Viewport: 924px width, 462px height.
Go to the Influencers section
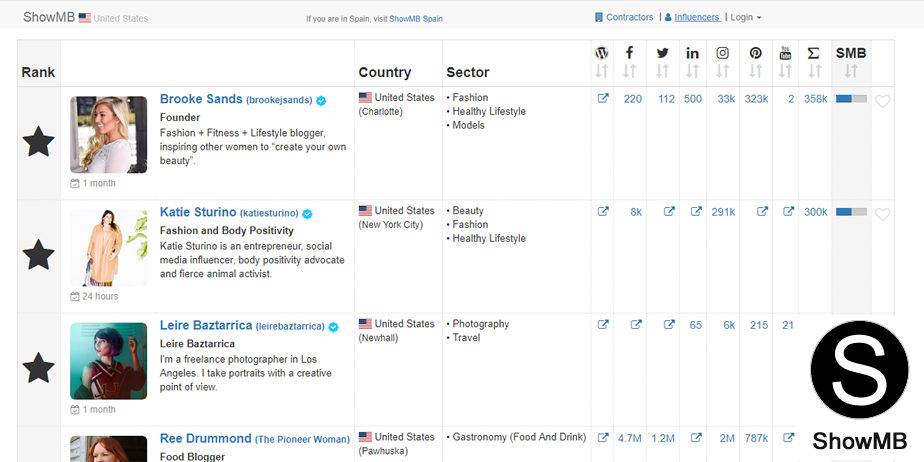[x=692, y=18]
